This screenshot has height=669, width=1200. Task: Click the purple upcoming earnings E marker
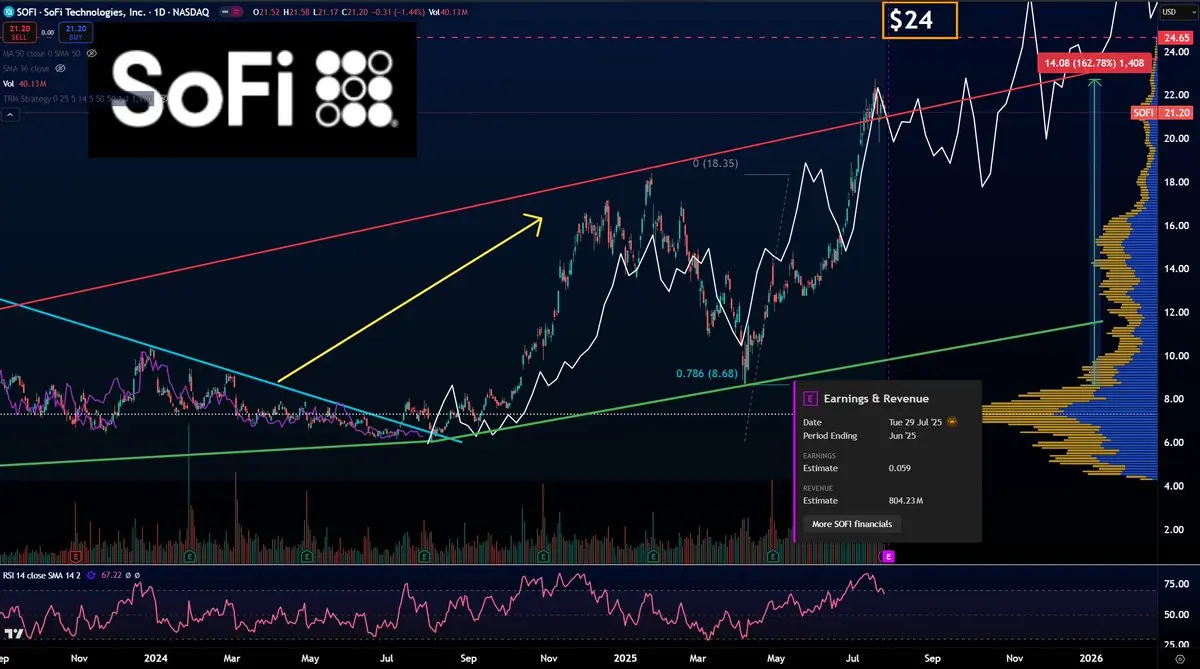[887, 554]
